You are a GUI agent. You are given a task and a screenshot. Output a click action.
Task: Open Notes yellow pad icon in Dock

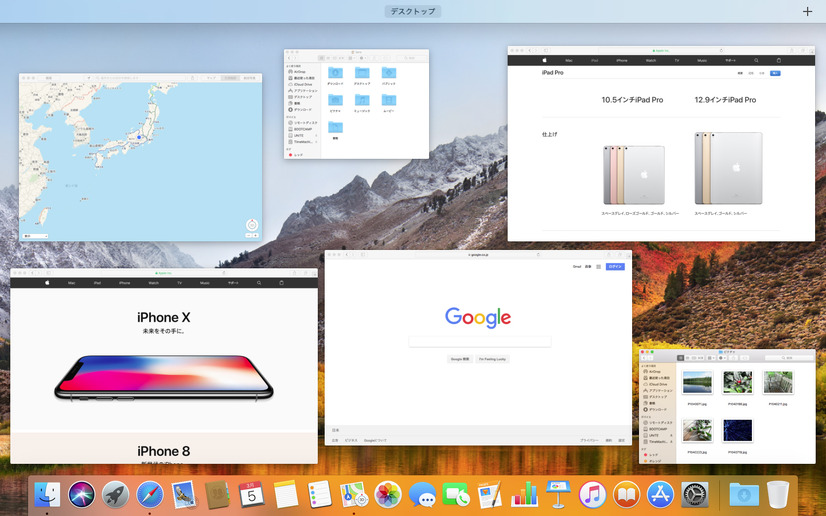click(286, 495)
